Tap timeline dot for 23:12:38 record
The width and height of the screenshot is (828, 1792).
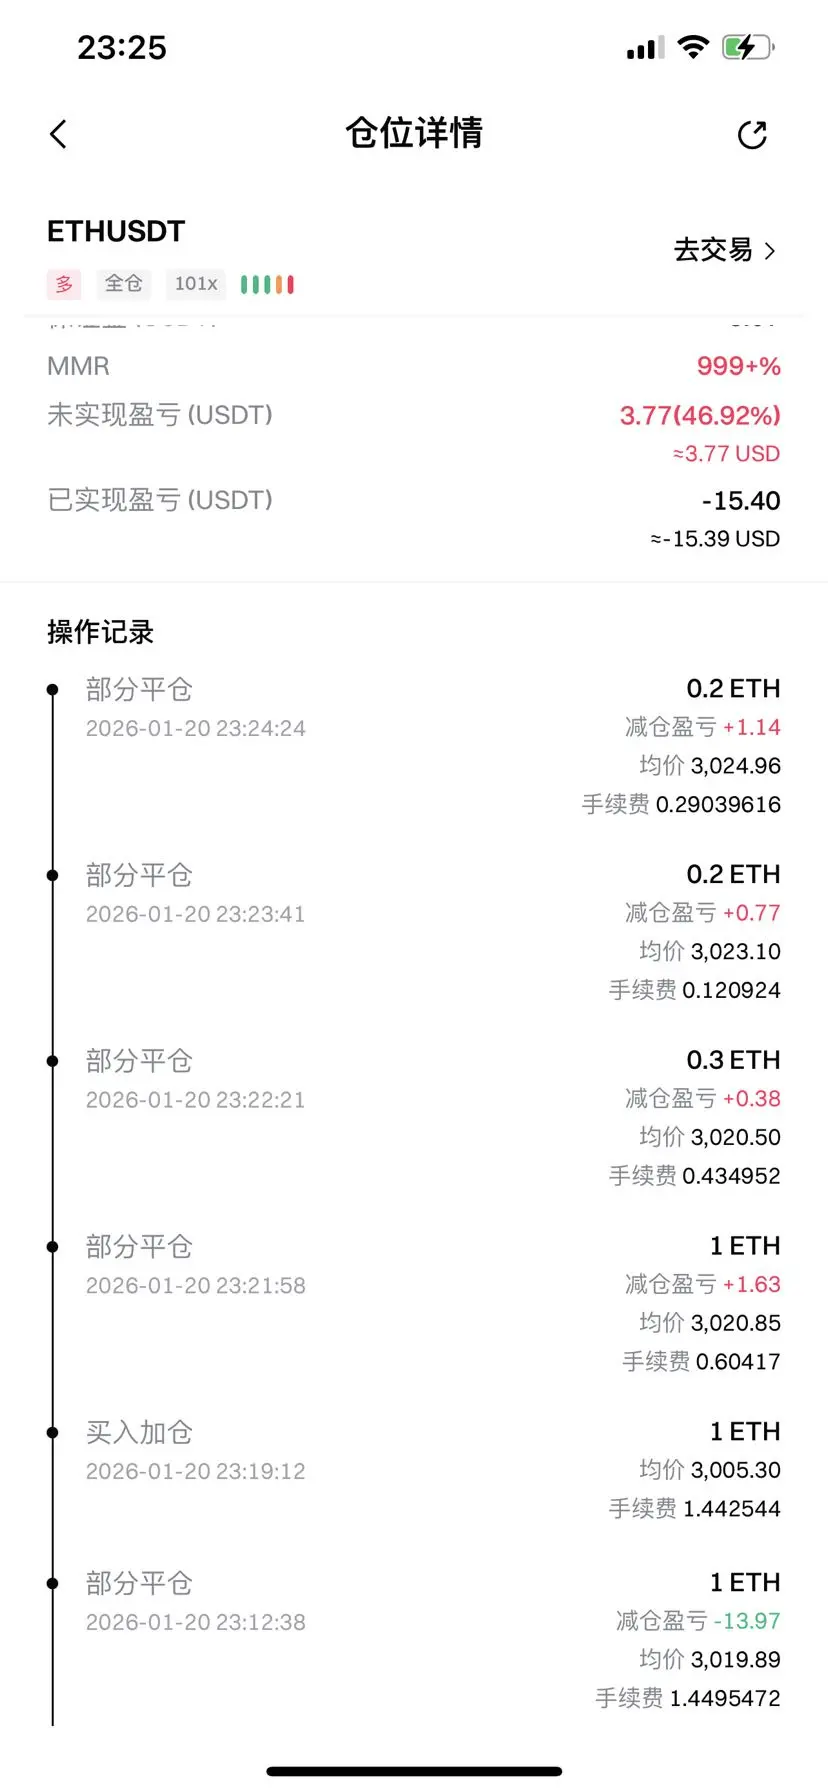pos(53,1583)
